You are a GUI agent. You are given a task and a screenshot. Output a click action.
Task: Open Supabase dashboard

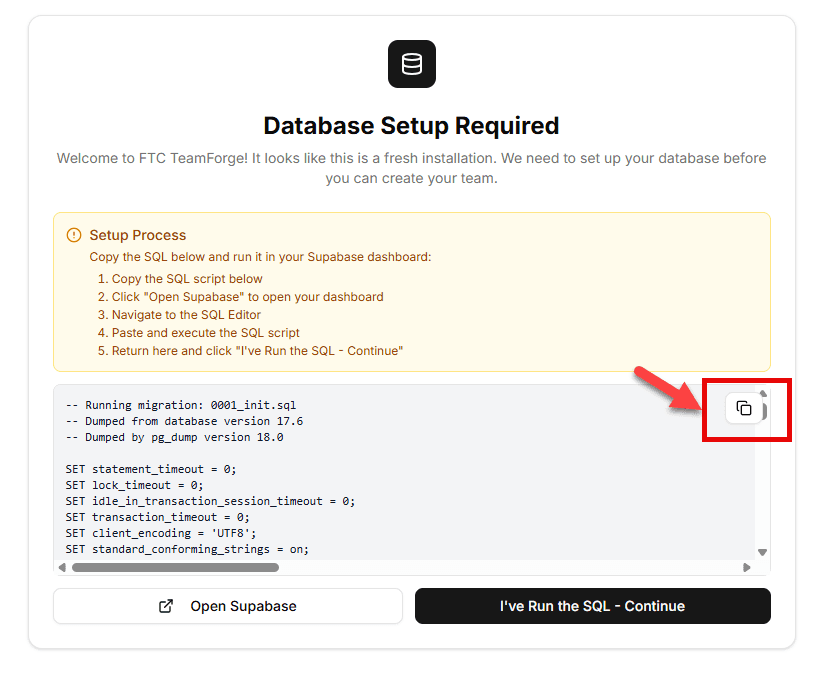click(227, 606)
